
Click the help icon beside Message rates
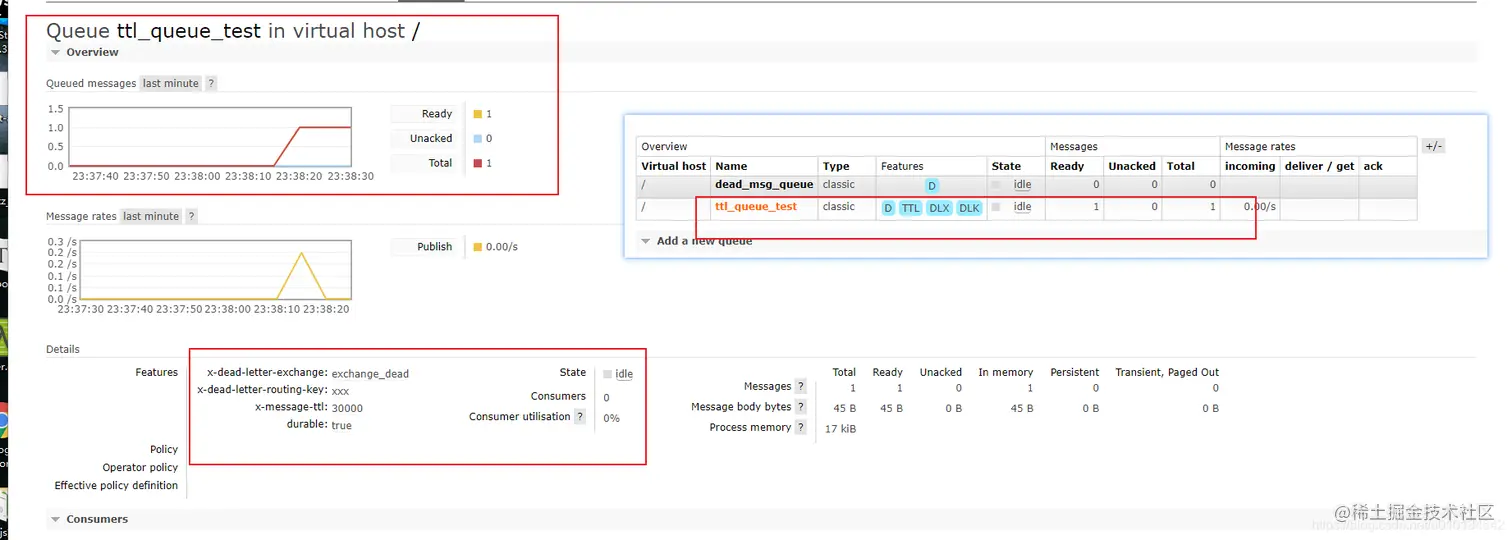[x=191, y=216]
